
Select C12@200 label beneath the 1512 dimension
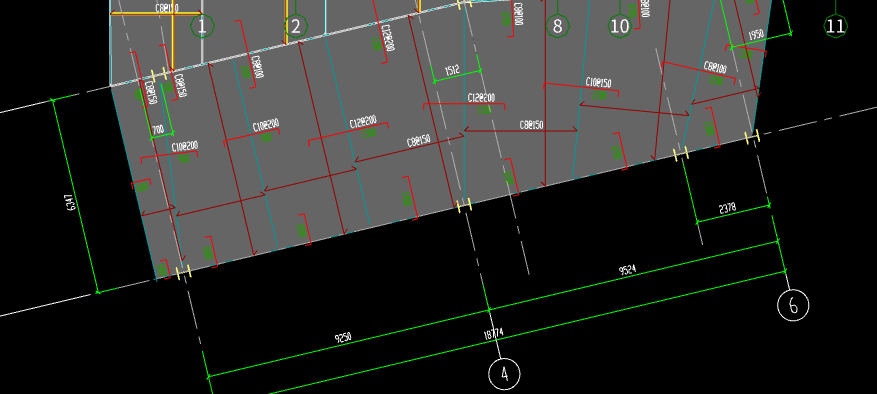(481, 98)
